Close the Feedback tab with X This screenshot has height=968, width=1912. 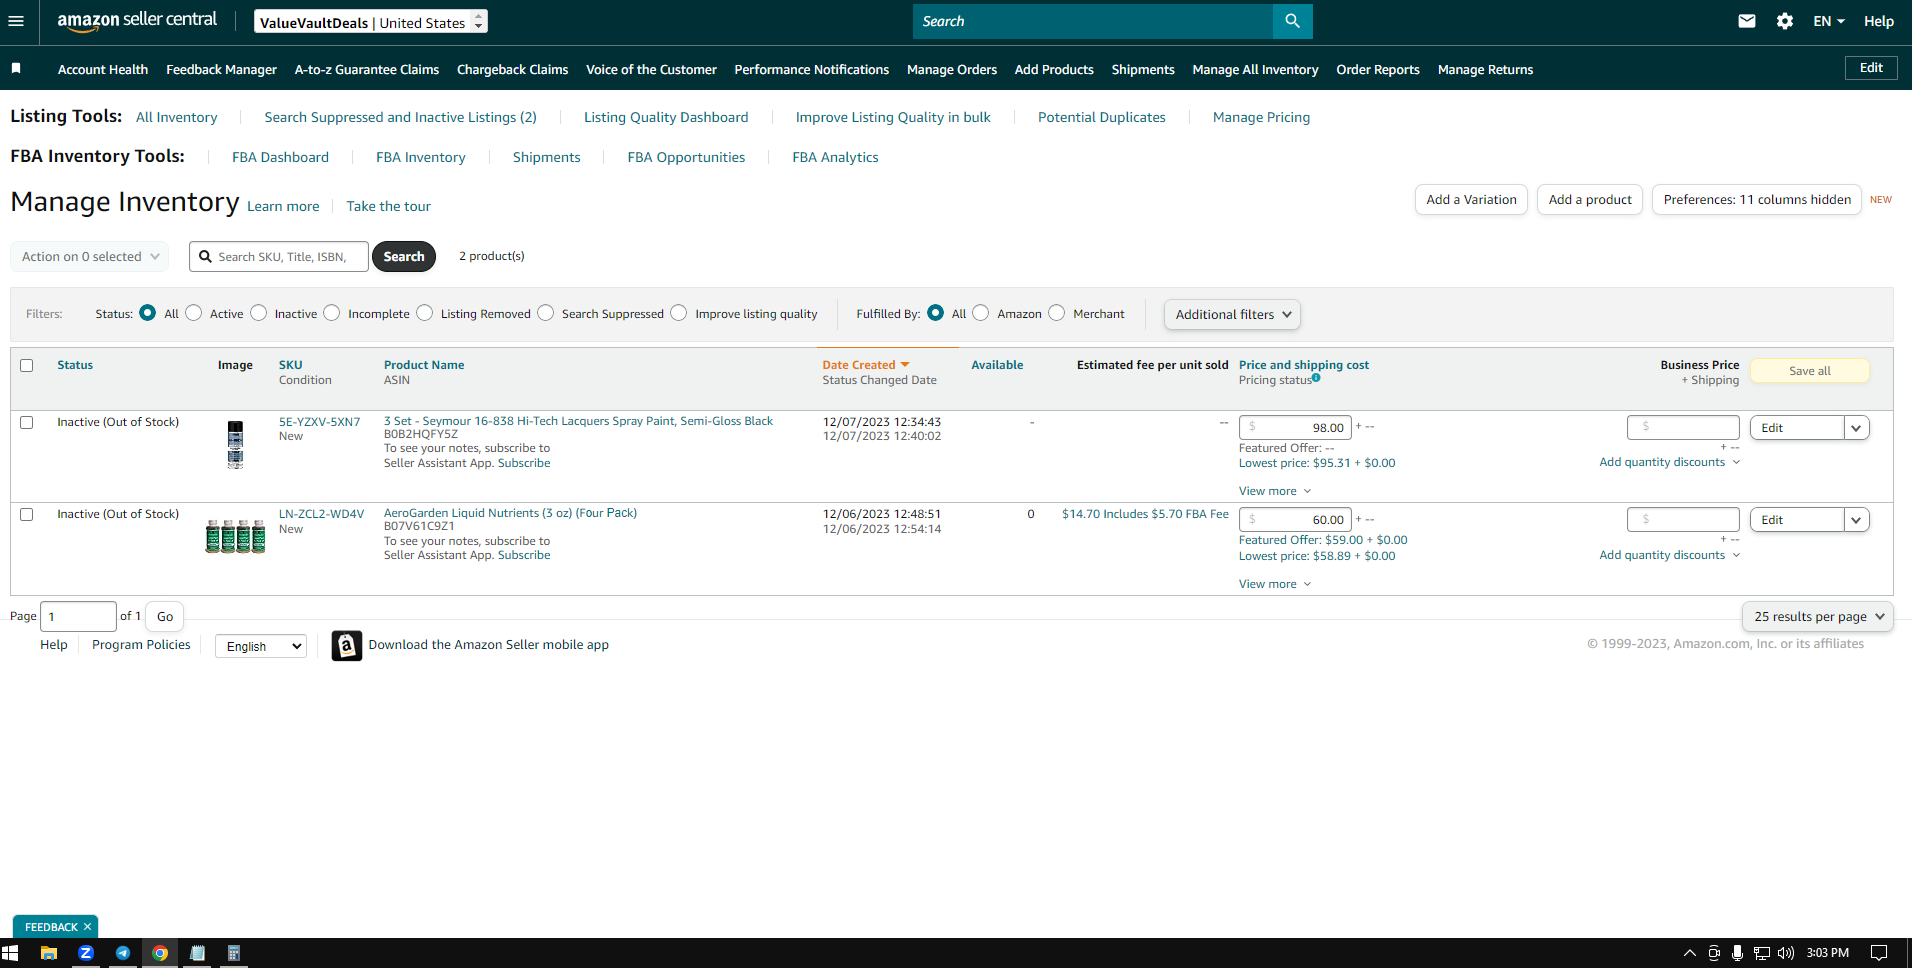coord(87,927)
